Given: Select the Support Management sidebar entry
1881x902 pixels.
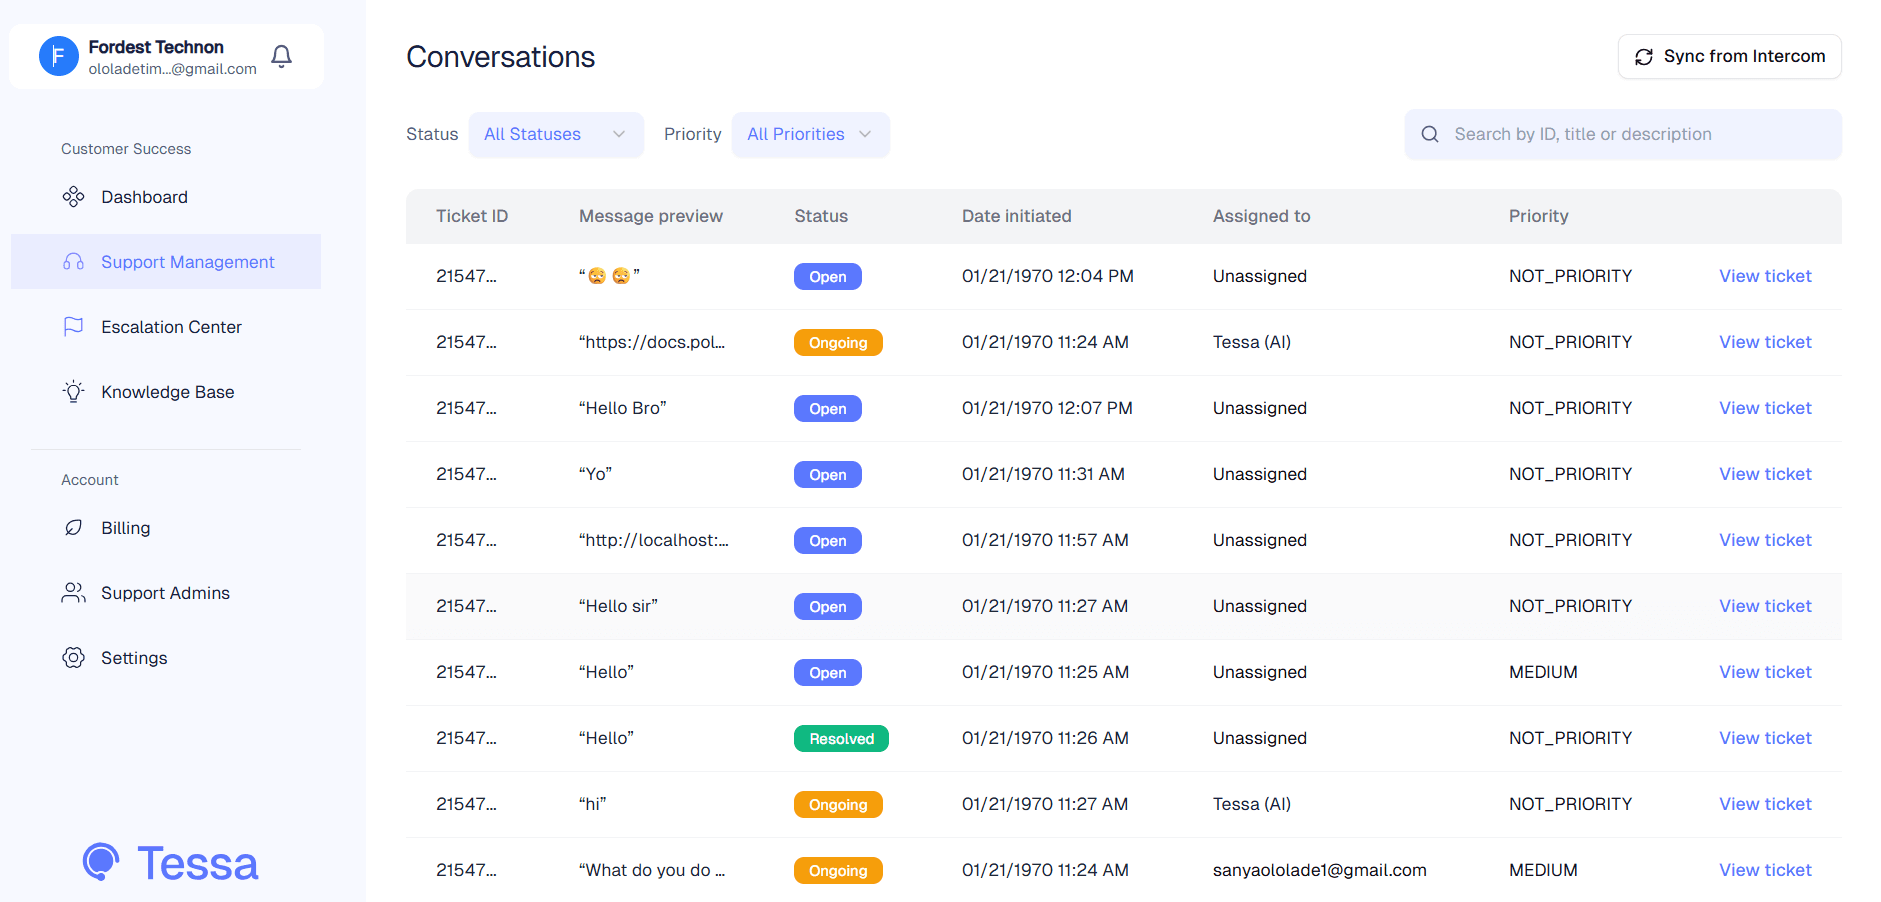Looking at the screenshot, I should pos(187,261).
